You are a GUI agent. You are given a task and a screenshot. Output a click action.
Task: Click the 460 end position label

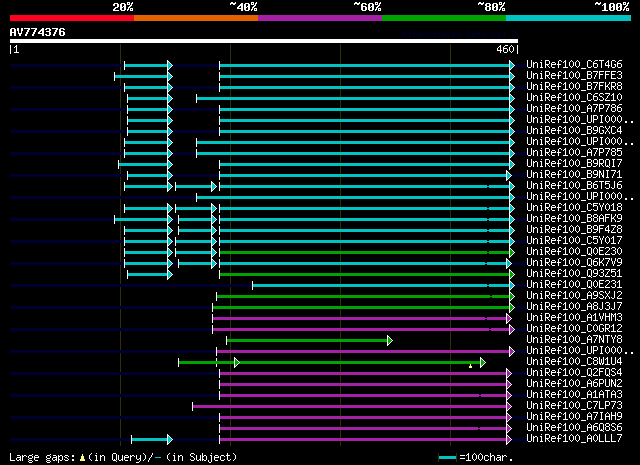[x=505, y=49]
